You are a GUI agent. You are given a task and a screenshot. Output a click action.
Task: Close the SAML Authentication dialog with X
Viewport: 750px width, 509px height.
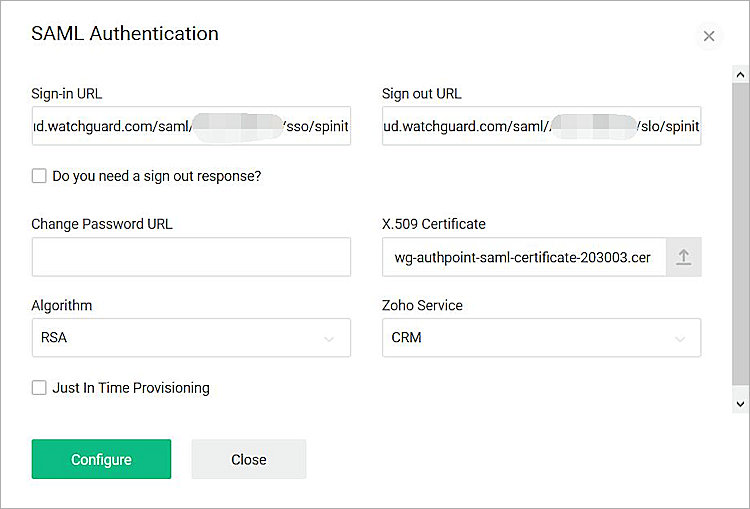point(709,36)
